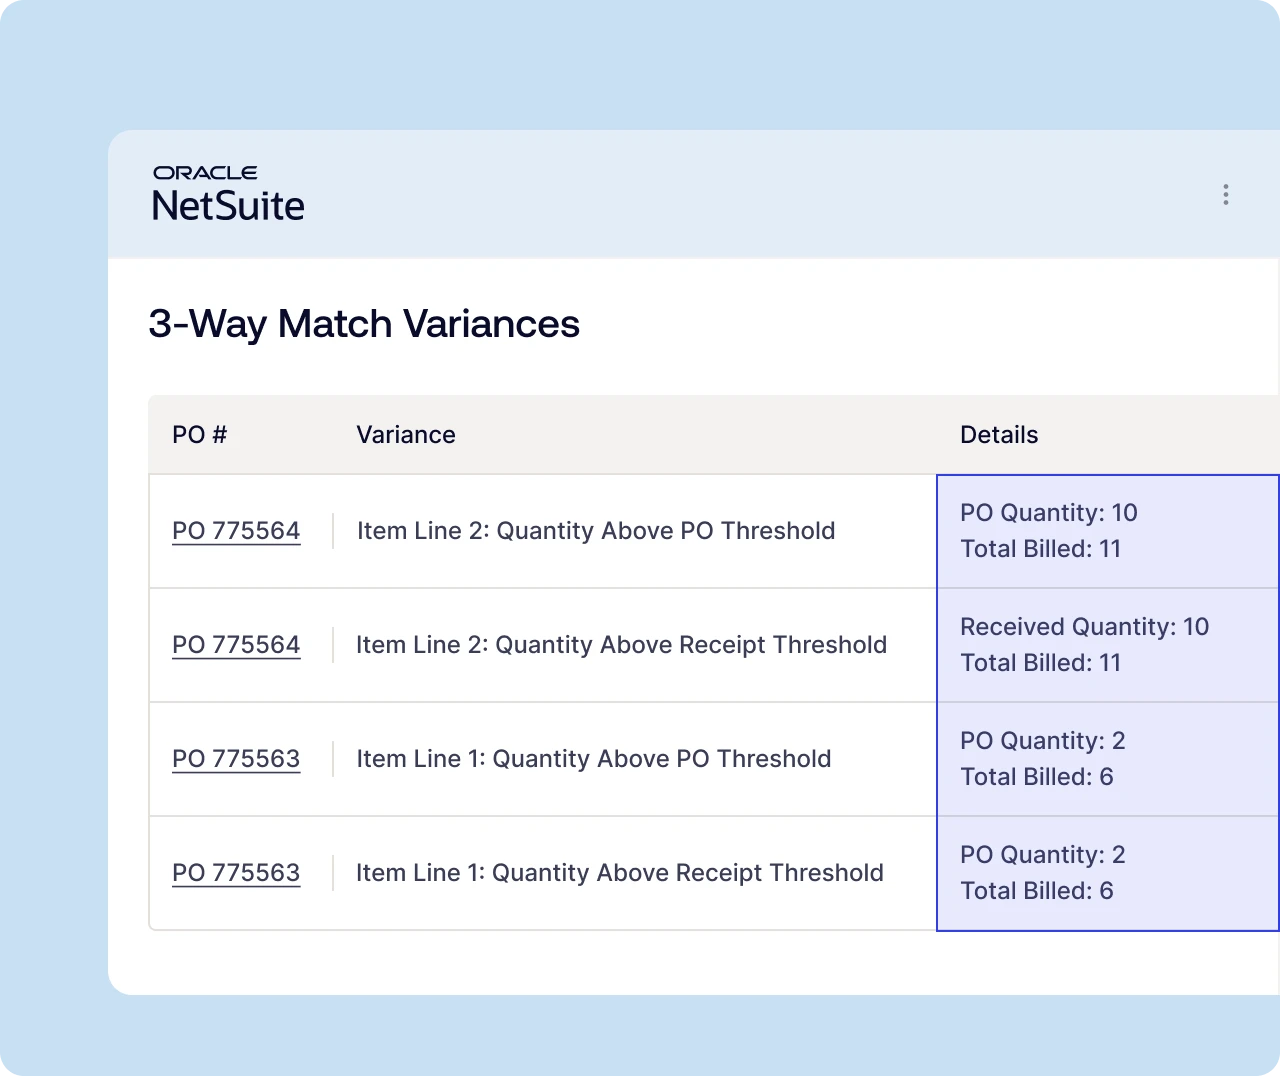Select the Variance column header

pos(406,435)
